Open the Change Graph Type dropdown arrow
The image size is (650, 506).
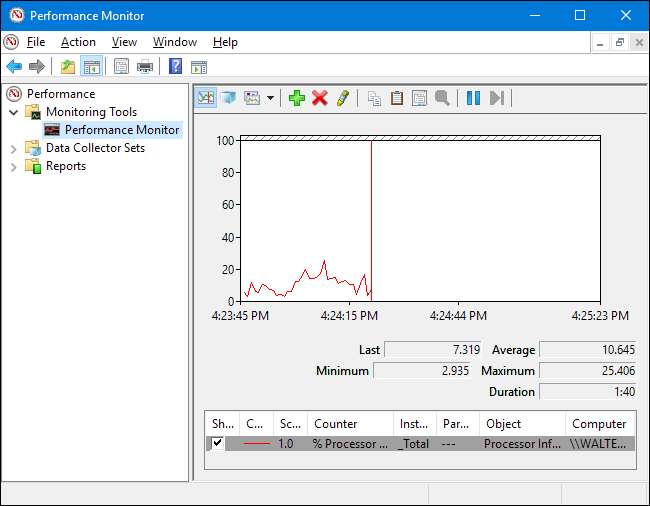coord(270,98)
